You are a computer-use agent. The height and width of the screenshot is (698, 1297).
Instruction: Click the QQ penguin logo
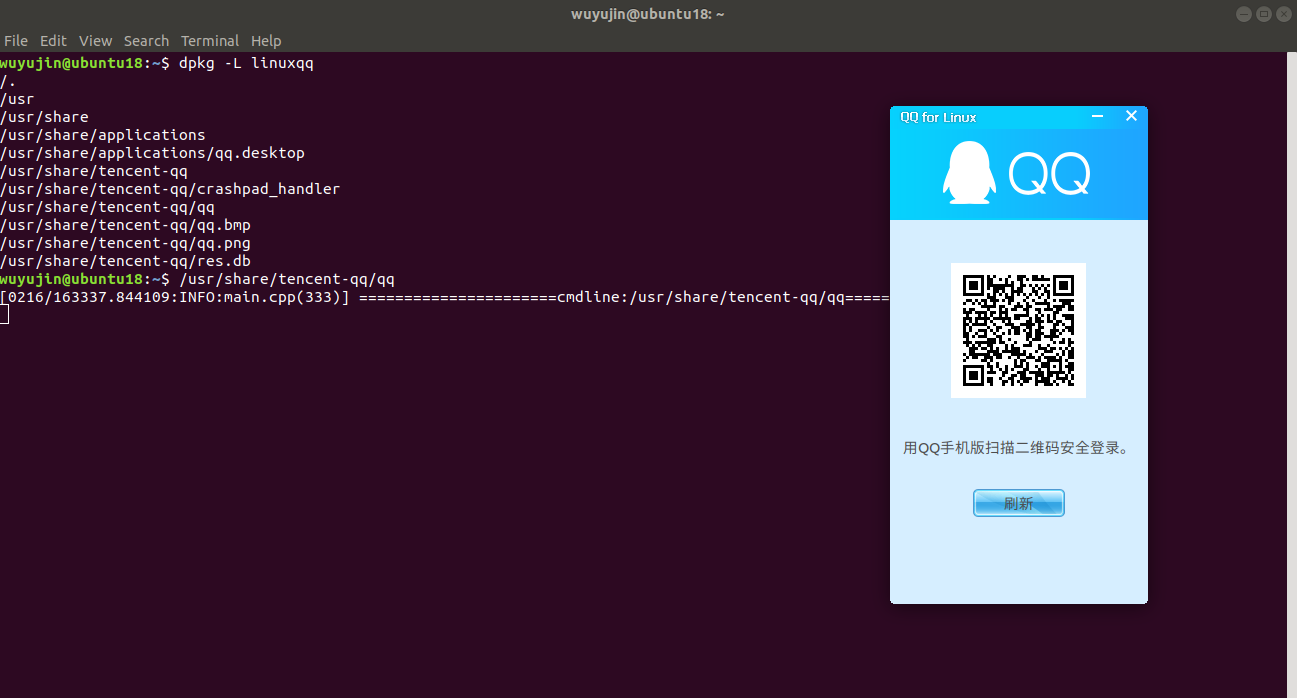click(x=969, y=173)
